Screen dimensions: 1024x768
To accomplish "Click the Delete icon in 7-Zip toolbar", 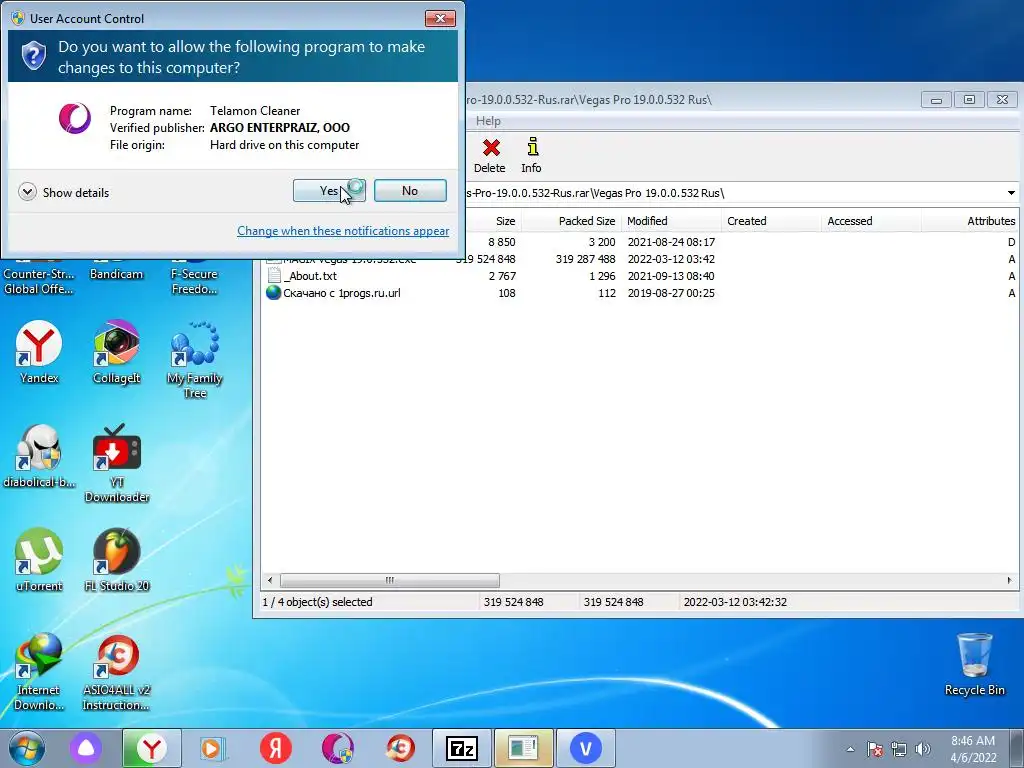I will [x=490, y=155].
